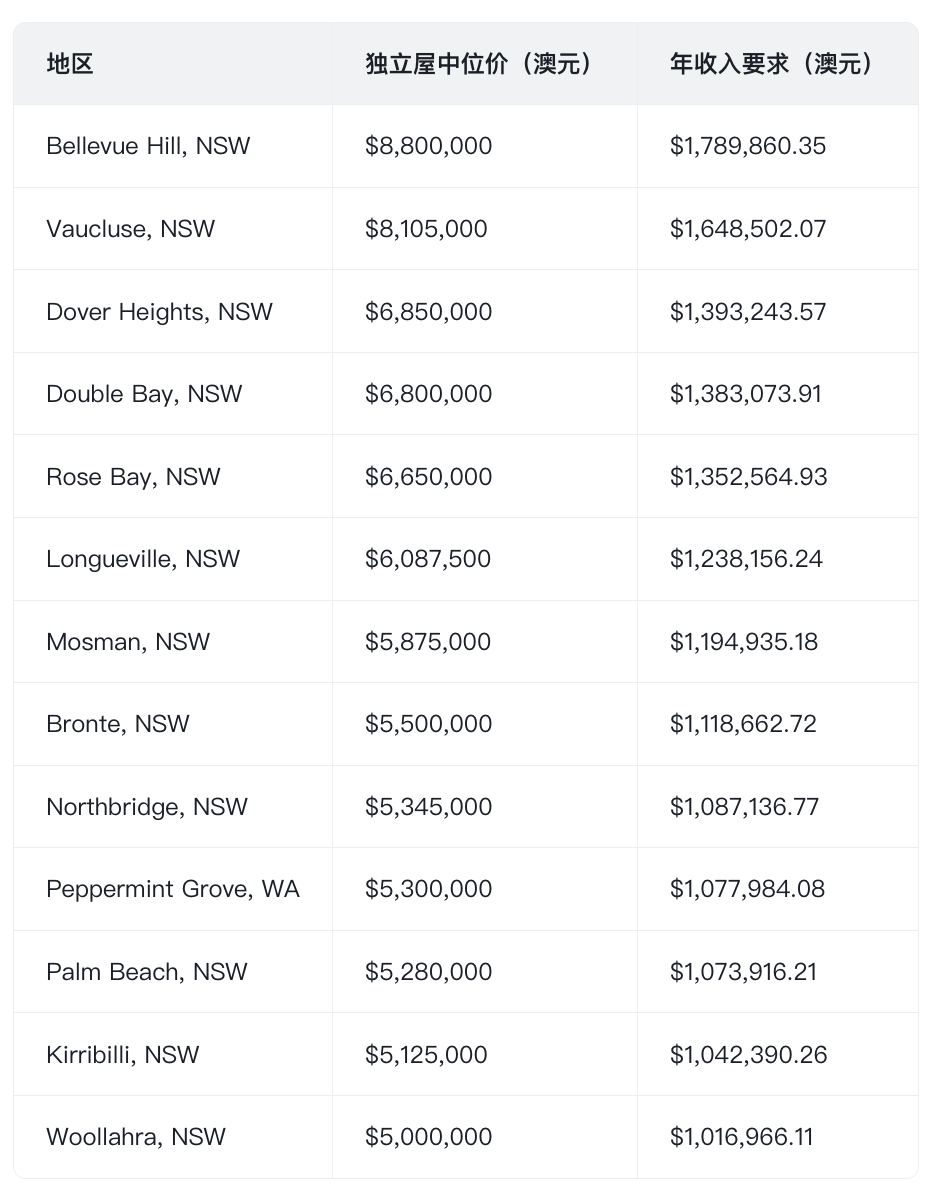Click the Kirribilli, NSW cell
This screenshot has width=938, height=1196.
click(x=122, y=1055)
